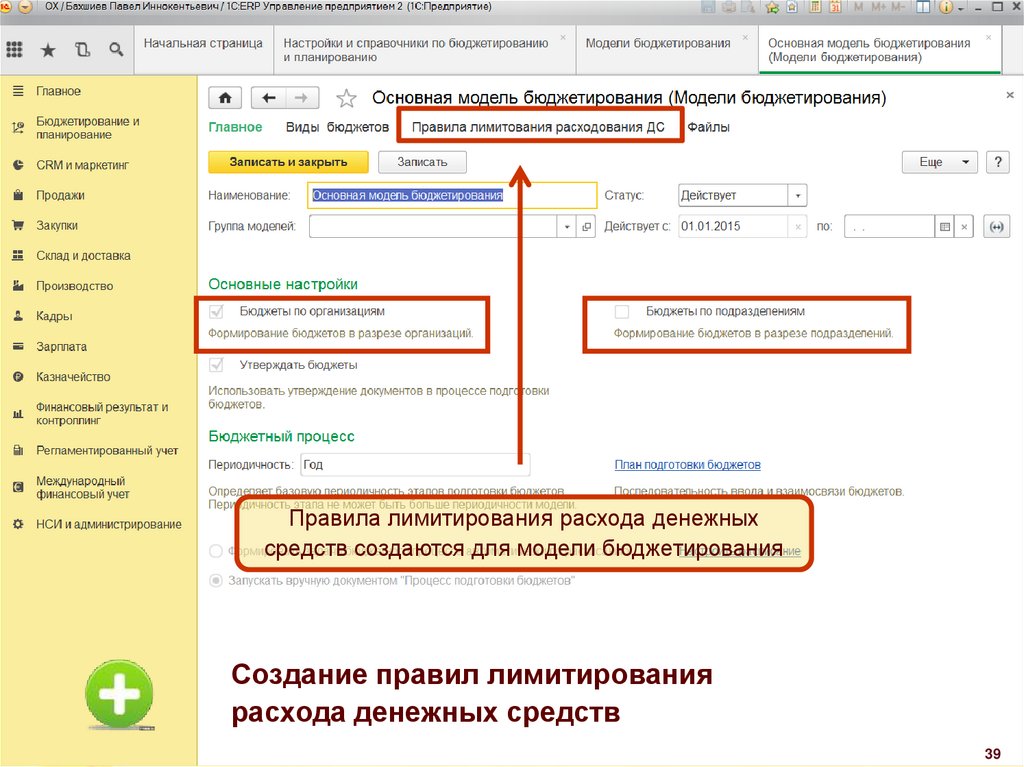Open the Продажи section
1024x767 pixels.
(x=60, y=195)
